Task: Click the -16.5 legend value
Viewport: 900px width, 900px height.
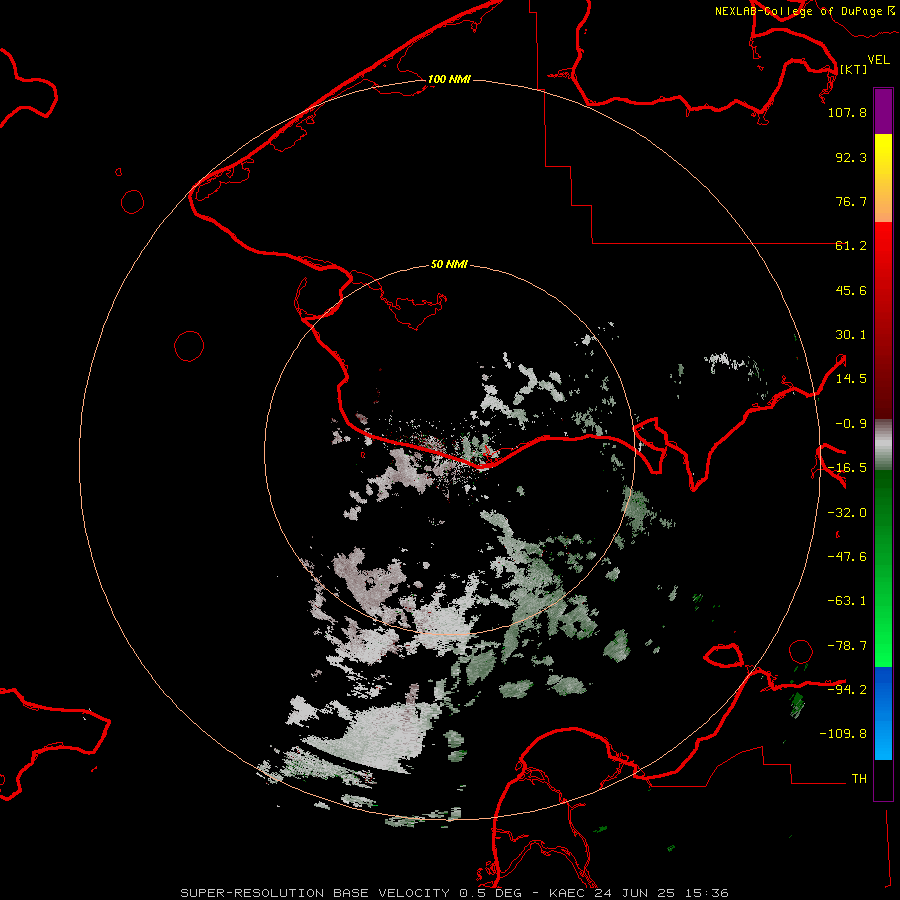Action: coord(847,468)
